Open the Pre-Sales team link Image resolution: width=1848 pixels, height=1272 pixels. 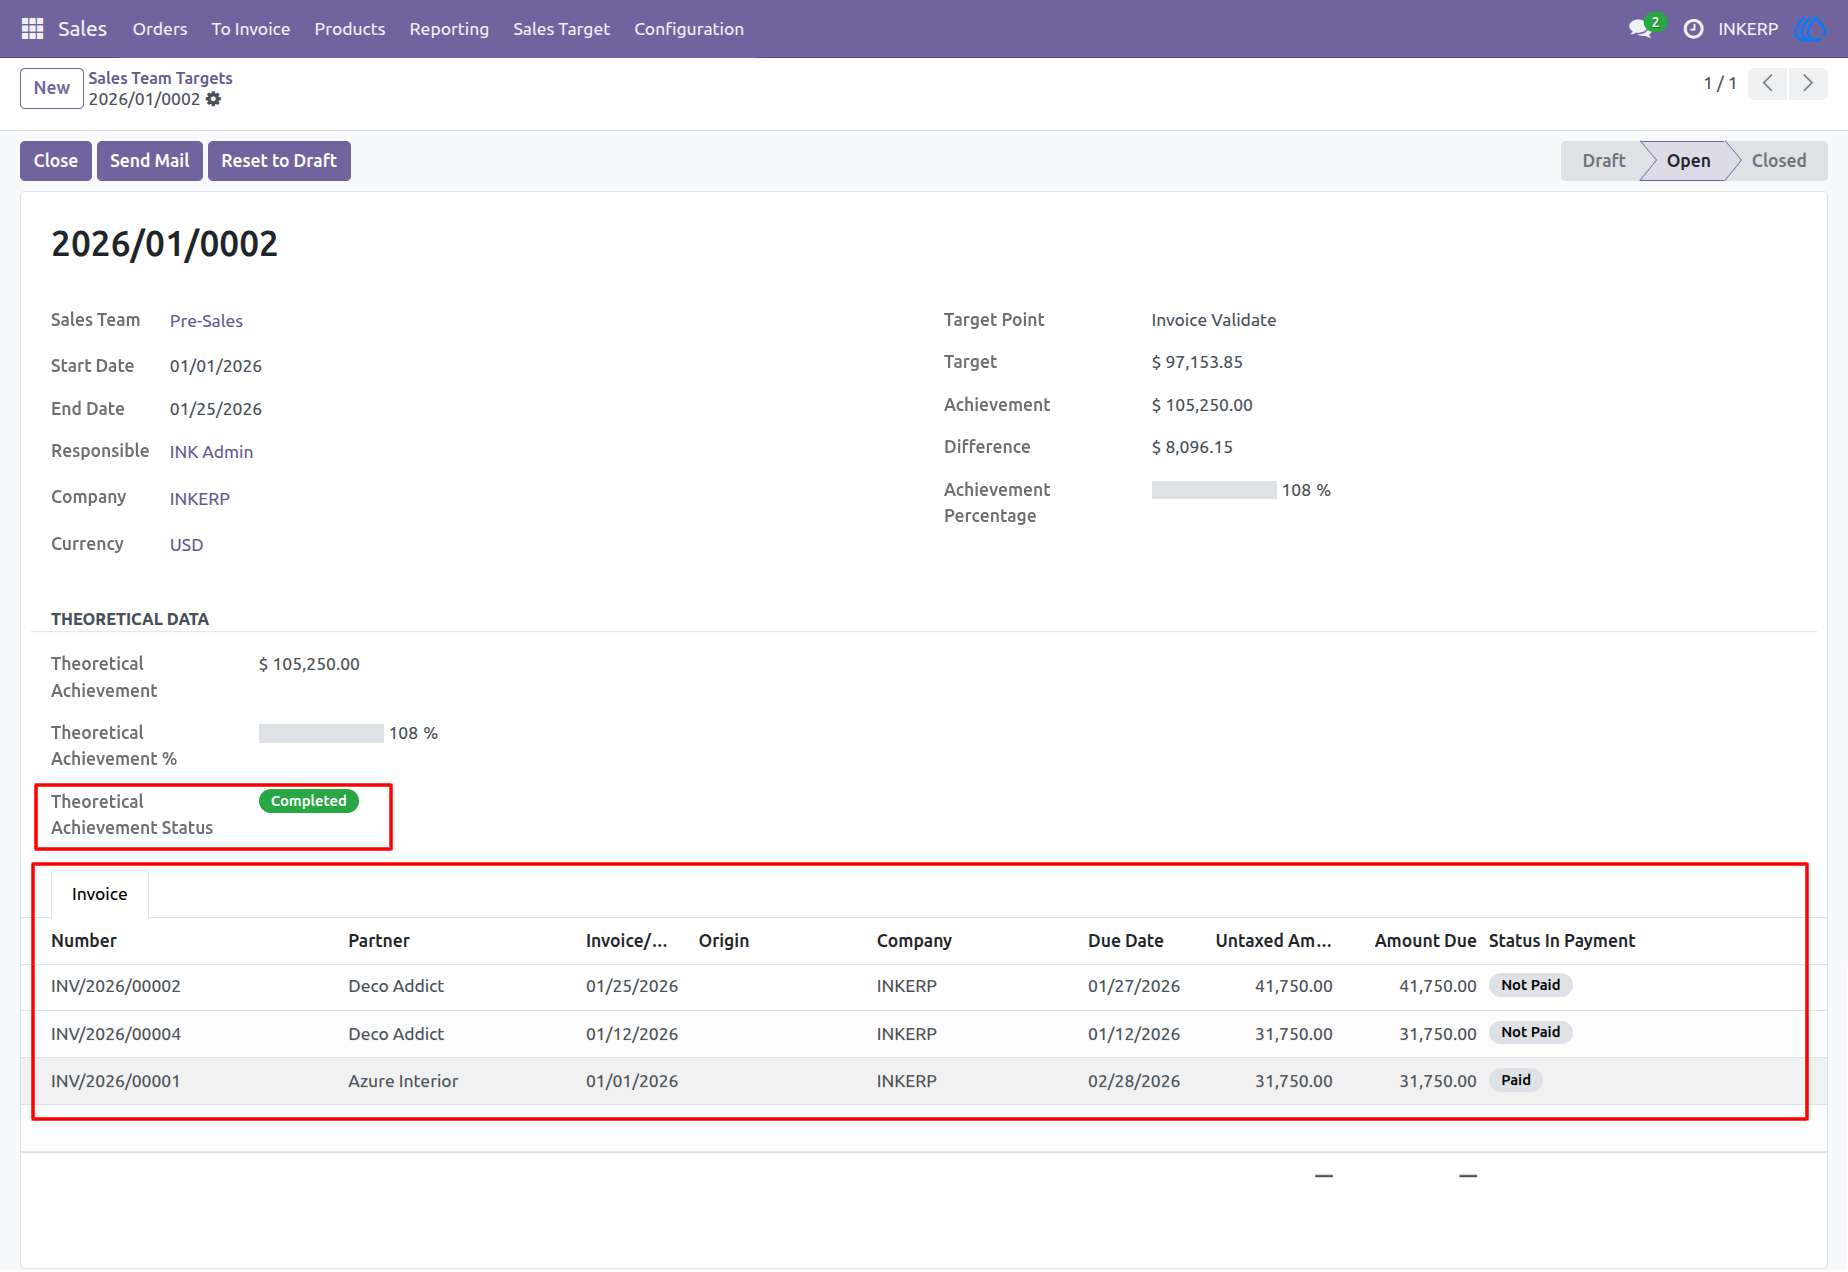point(206,321)
